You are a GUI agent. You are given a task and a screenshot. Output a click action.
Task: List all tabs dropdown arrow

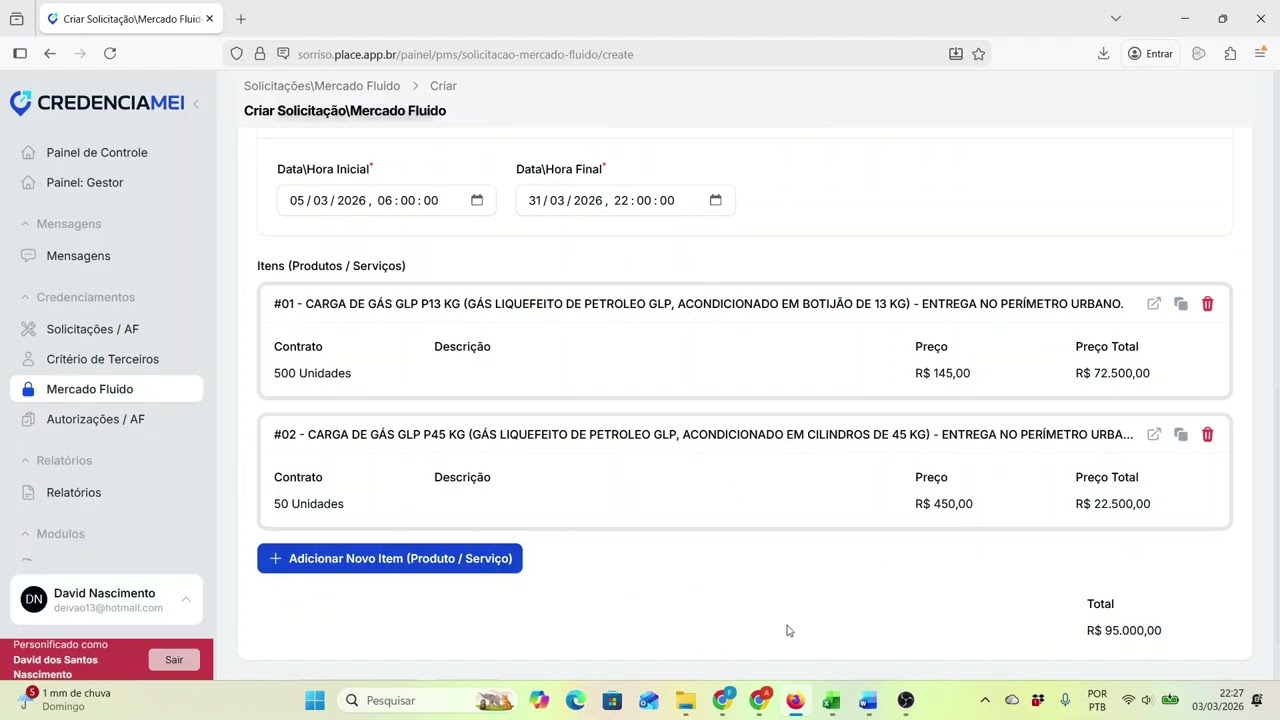coord(1116,19)
